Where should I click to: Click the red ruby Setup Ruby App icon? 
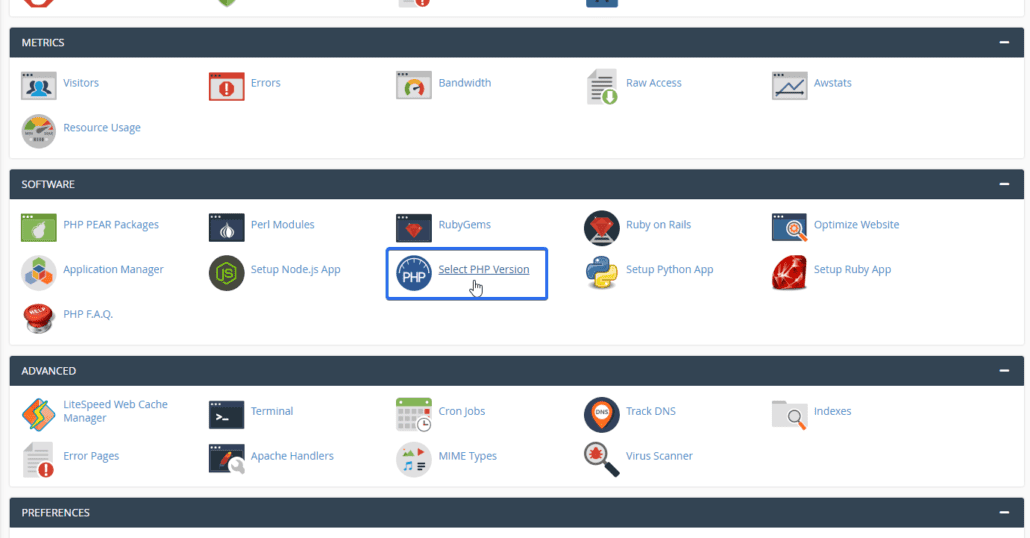pos(790,273)
